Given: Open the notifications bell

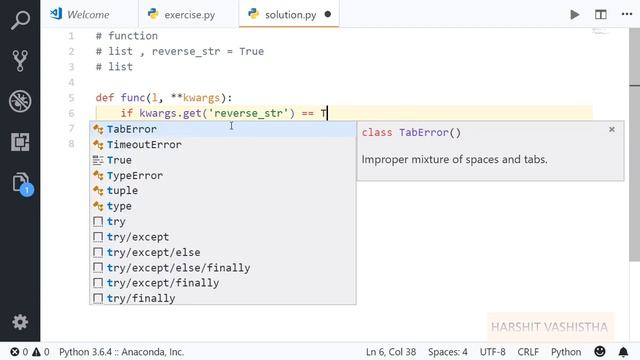Looking at the screenshot, I should pos(623,352).
